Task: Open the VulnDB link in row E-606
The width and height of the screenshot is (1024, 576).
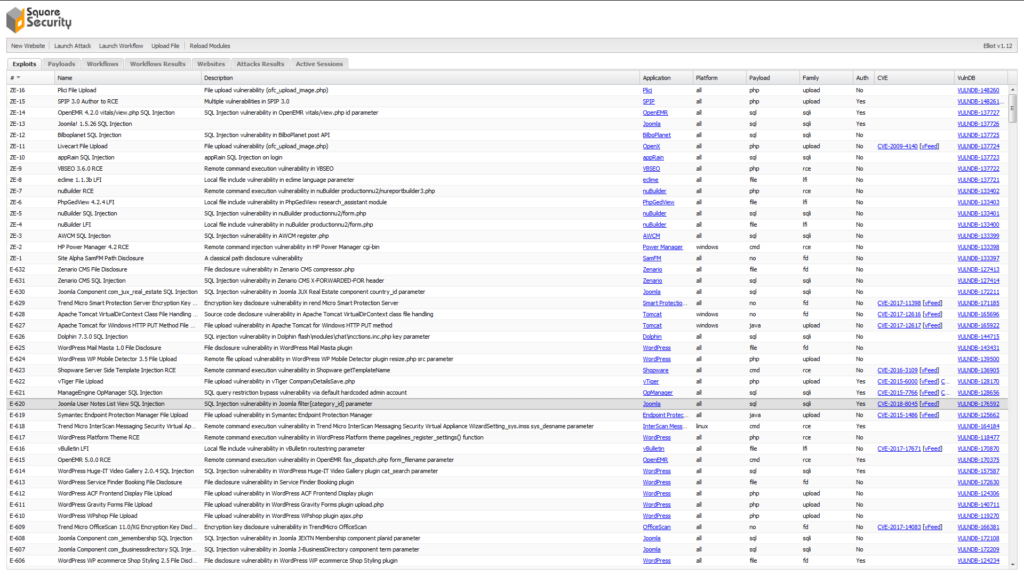Action: pyautogui.click(x=978, y=560)
